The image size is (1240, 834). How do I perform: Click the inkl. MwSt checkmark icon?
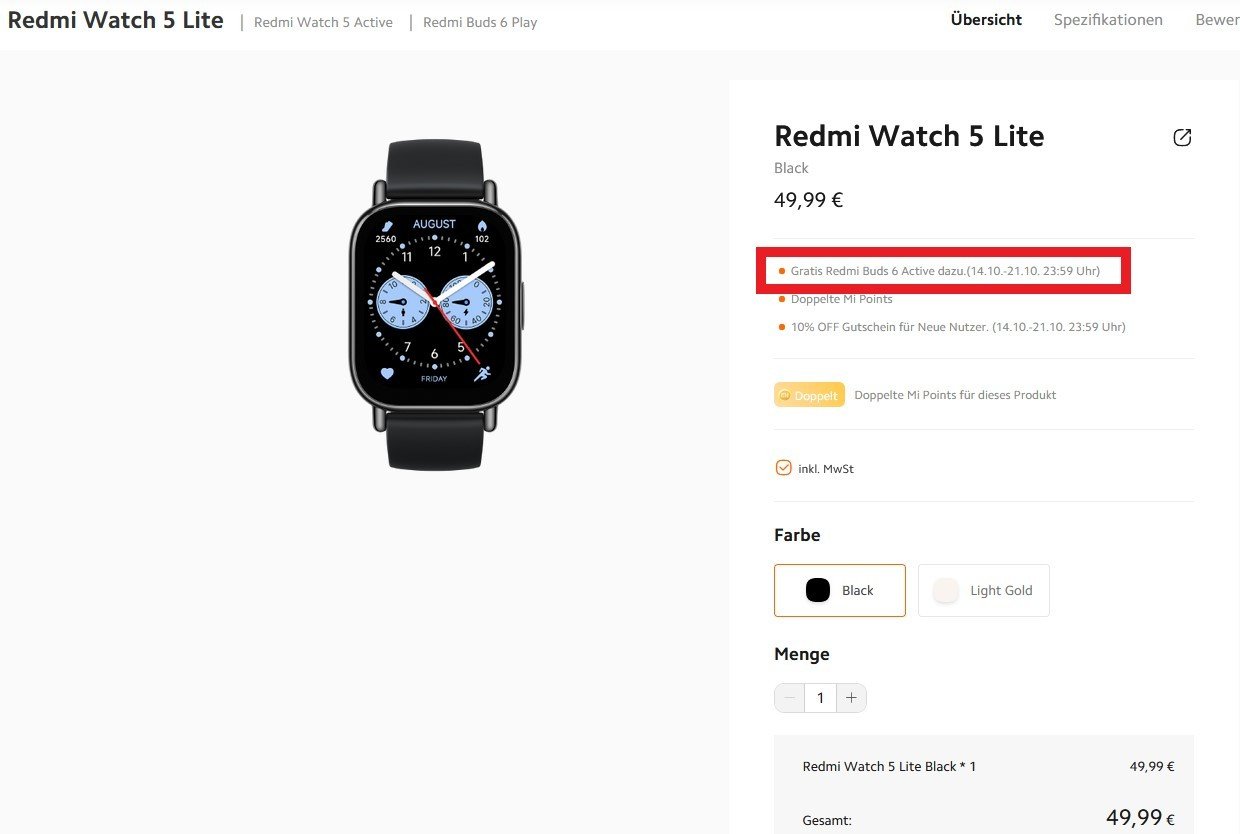click(783, 467)
